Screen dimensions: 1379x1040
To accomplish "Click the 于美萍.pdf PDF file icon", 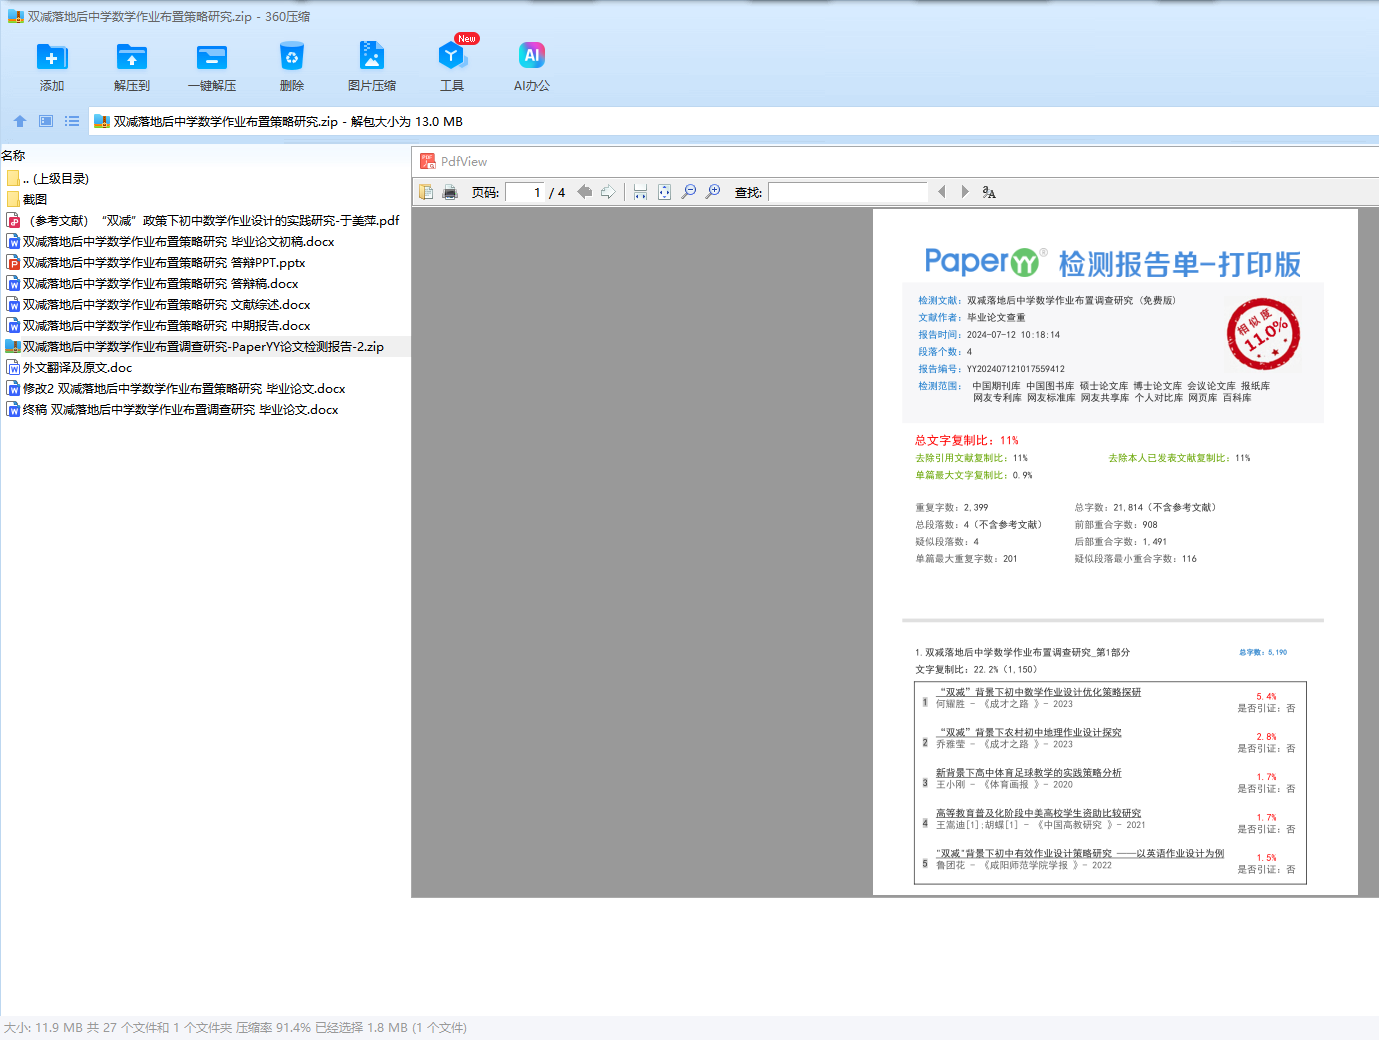I will [x=14, y=221].
